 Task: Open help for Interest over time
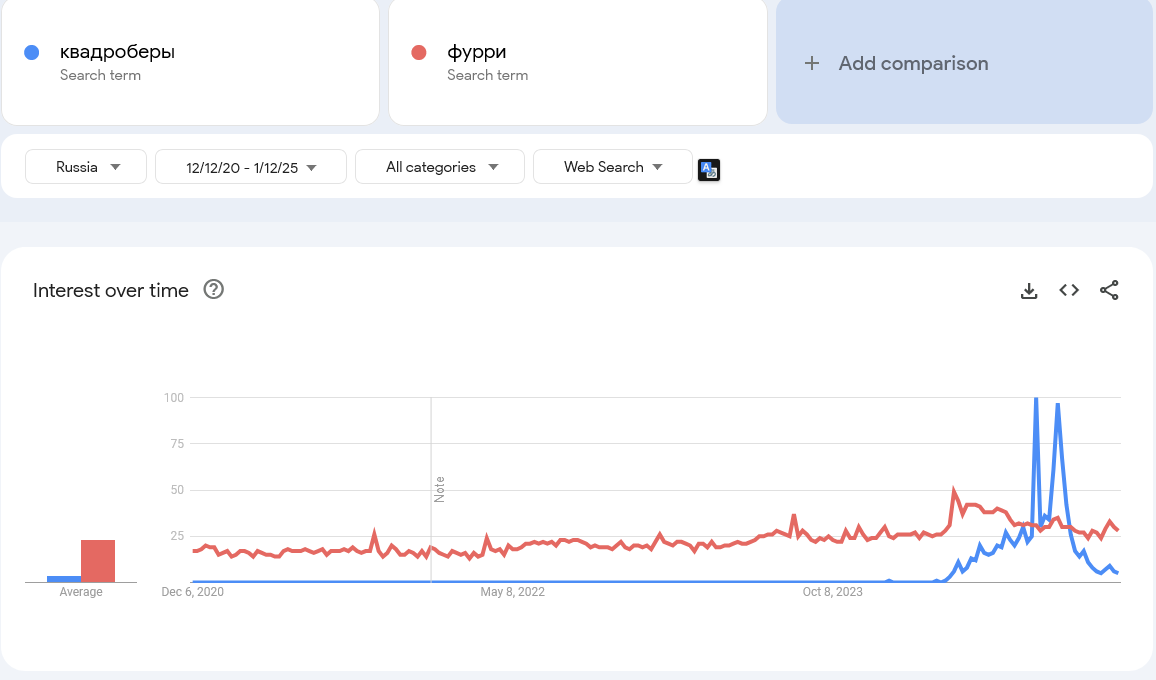click(214, 290)
